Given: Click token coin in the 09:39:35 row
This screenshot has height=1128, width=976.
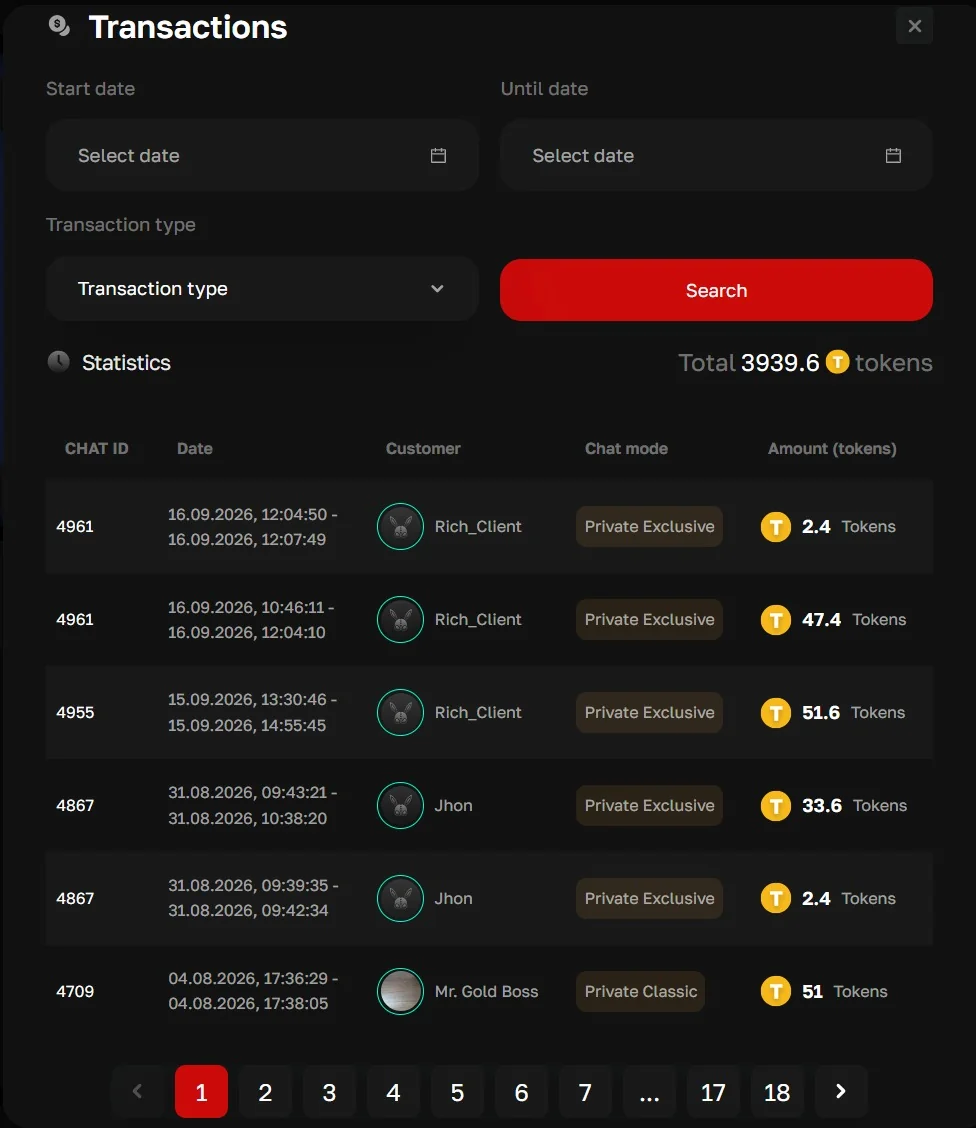Looking at the screenshot, I should click(775, 899).
